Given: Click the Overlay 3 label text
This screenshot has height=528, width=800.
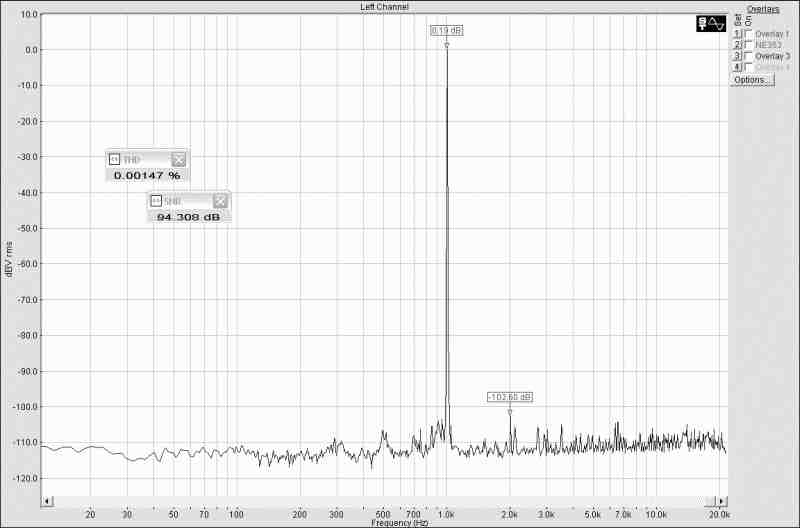Looking at the screenshot, I should pyautogui.click(x=772, y=56).
